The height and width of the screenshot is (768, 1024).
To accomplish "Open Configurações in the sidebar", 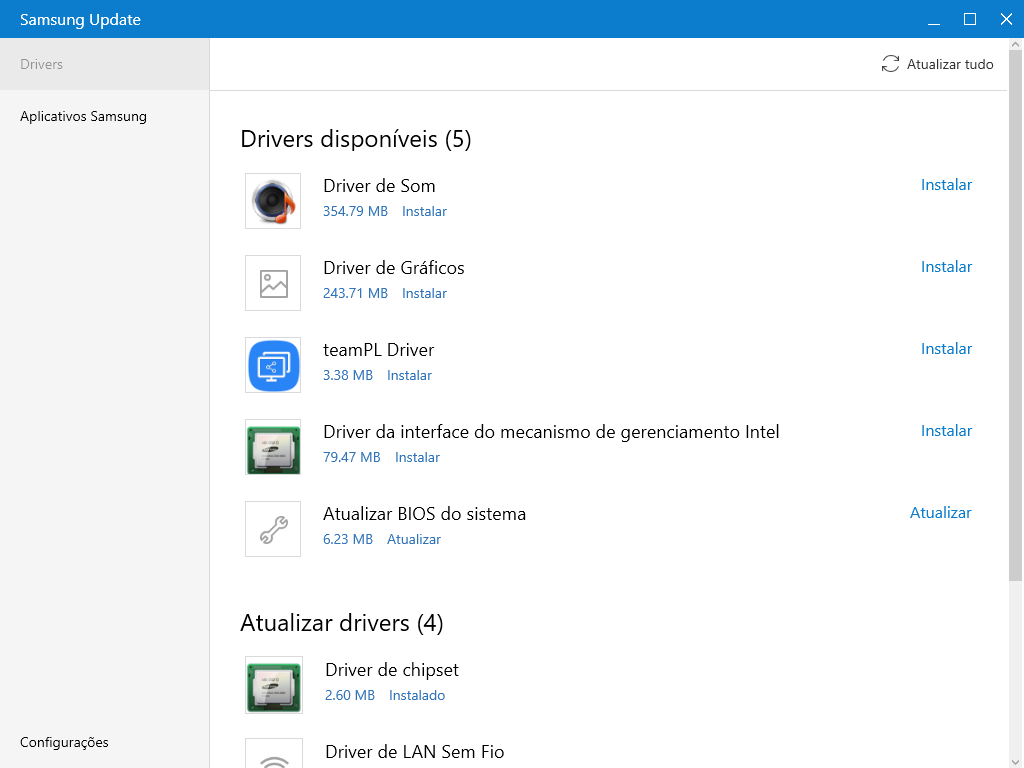I will (64, 743).
